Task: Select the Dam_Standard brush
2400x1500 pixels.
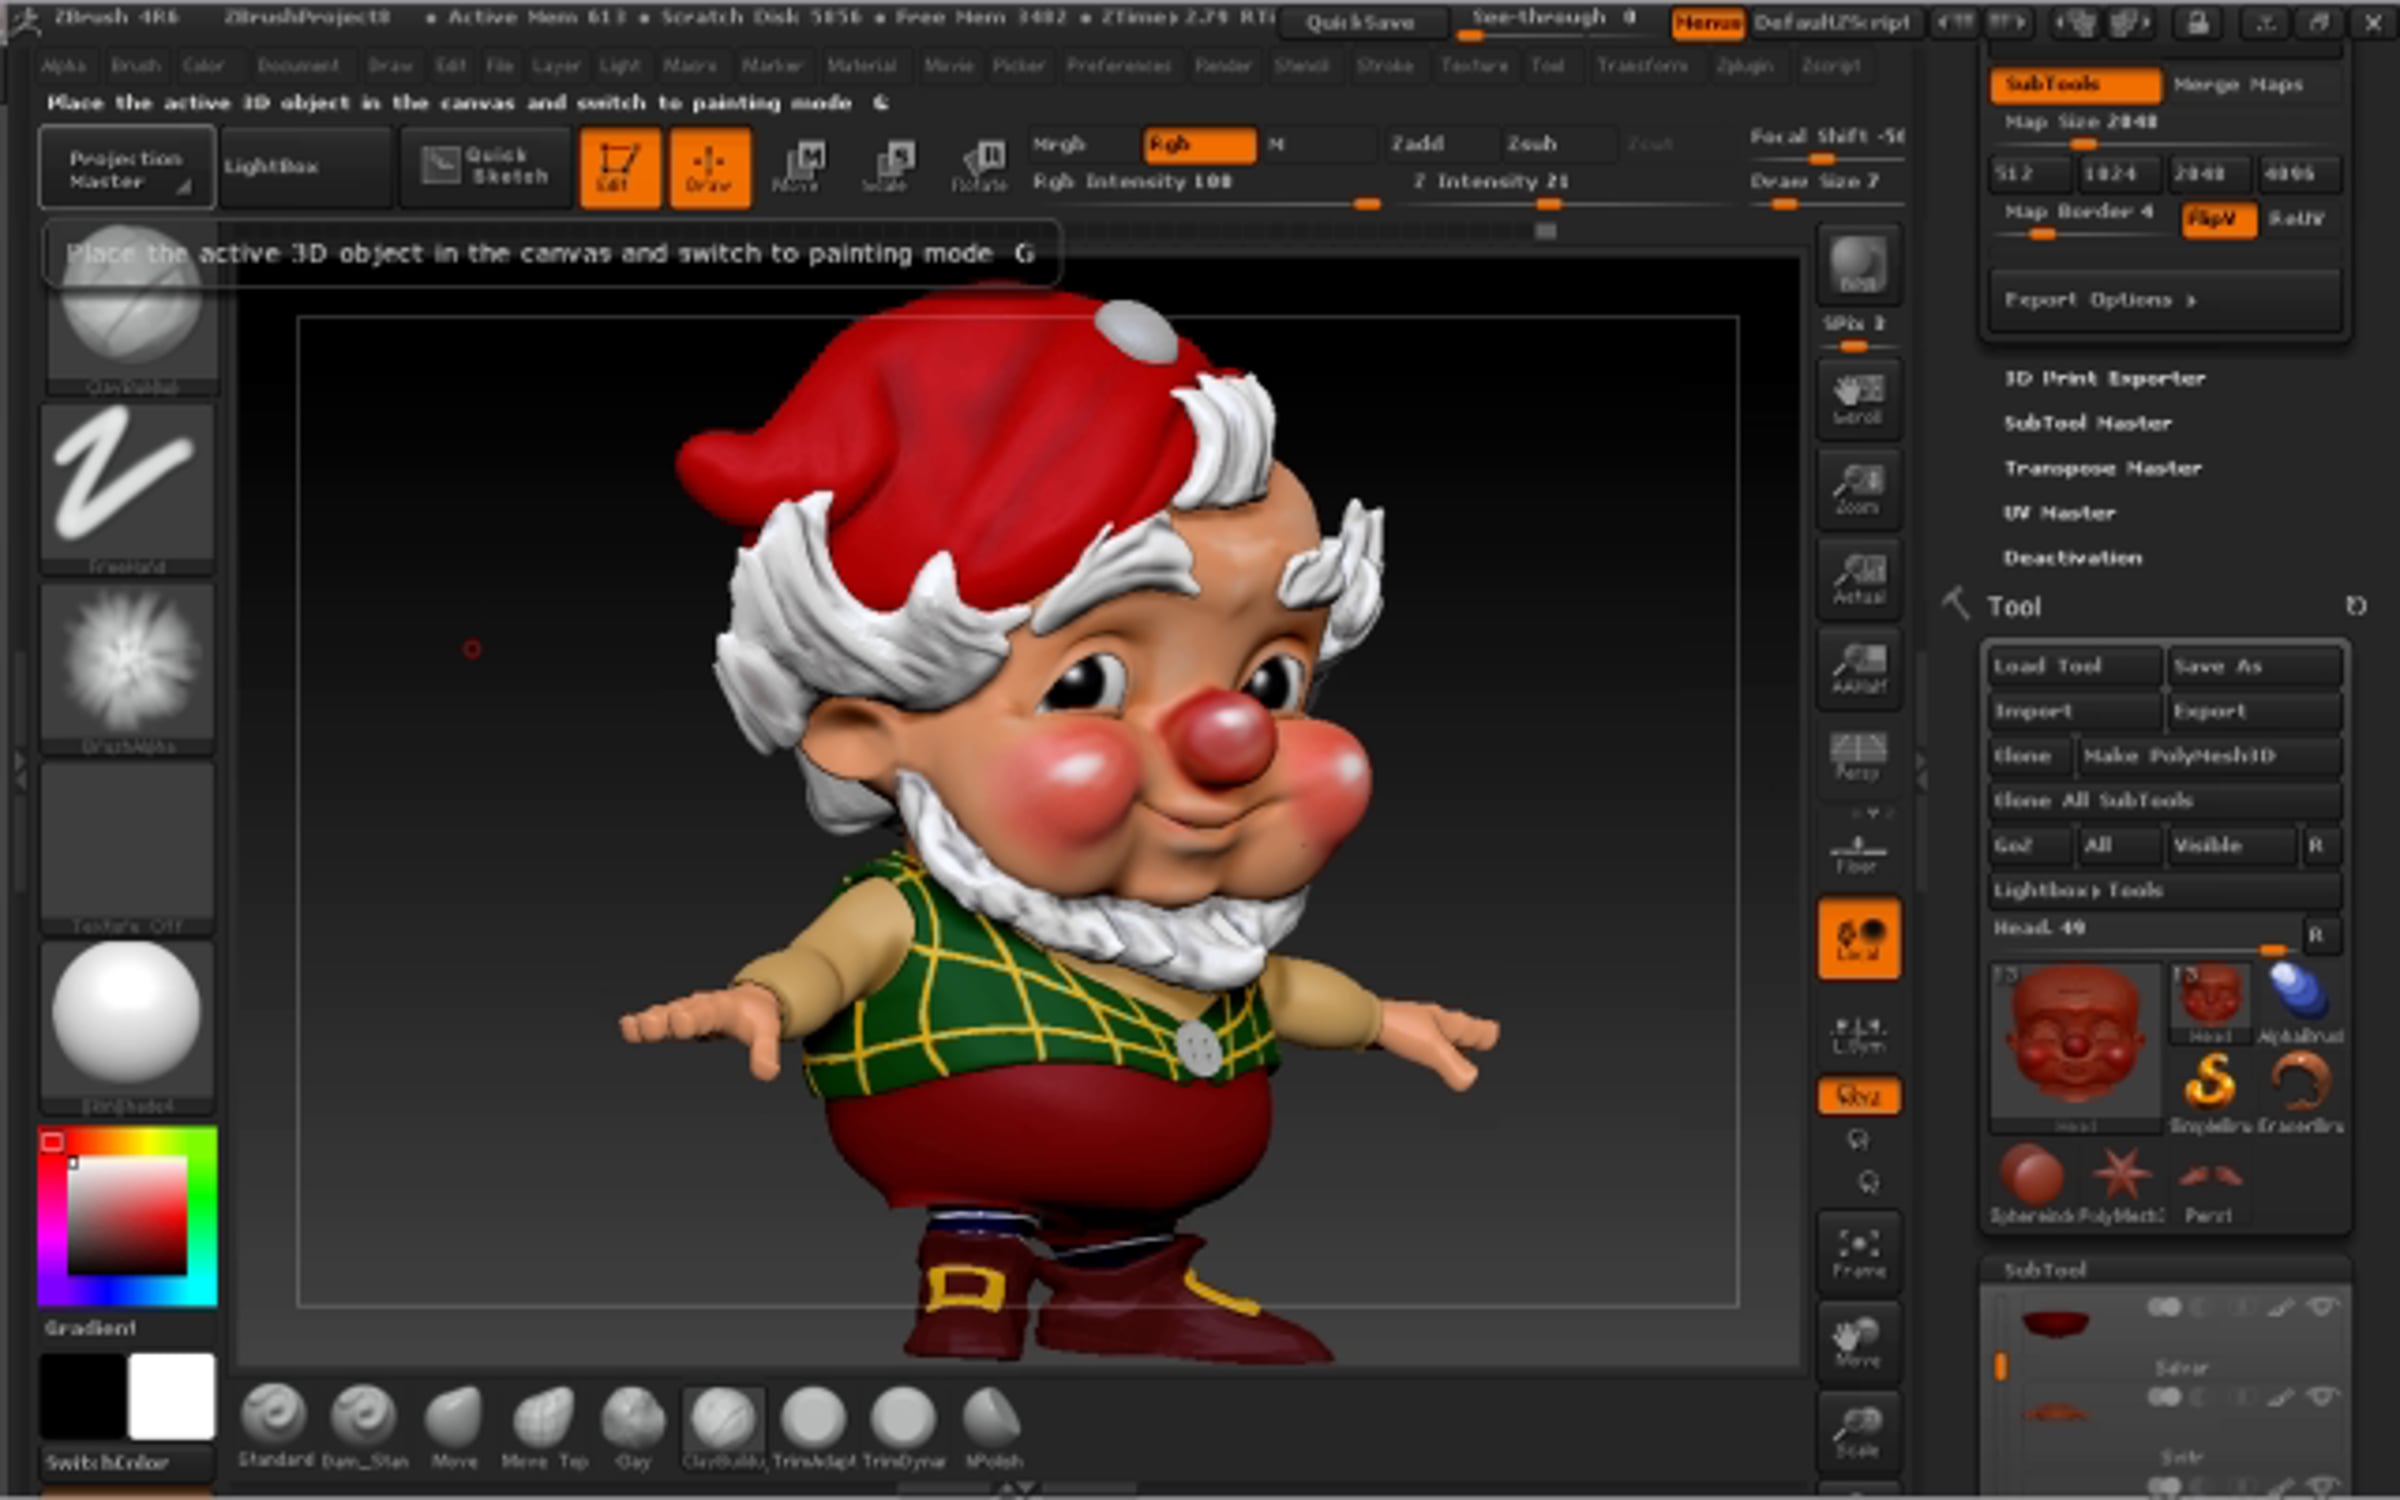Action: coord(364,1427)
